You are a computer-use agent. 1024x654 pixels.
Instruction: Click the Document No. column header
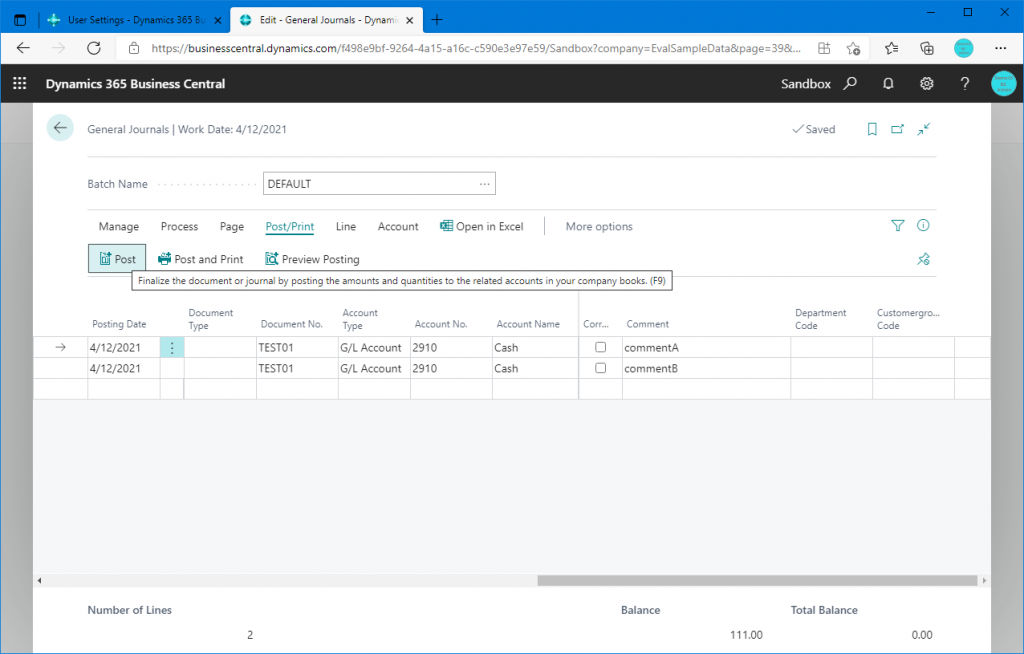pos(291,324)
